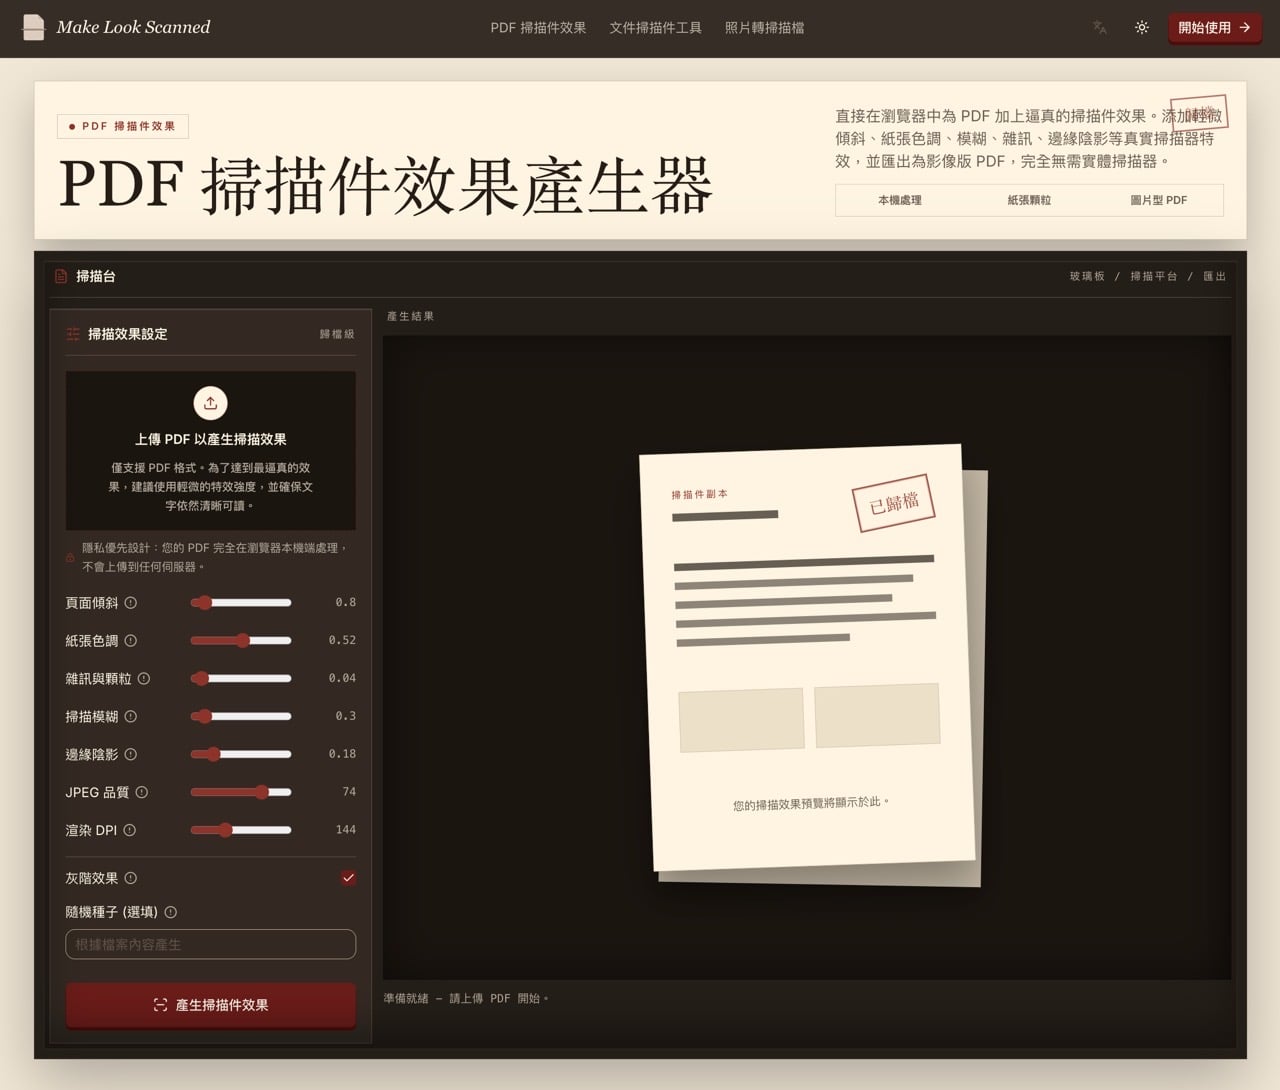Adjust the 頁面傾斜 slider
This screenshot has width=1280, height=1090.
pyautogui.click(x=241, y=603)
